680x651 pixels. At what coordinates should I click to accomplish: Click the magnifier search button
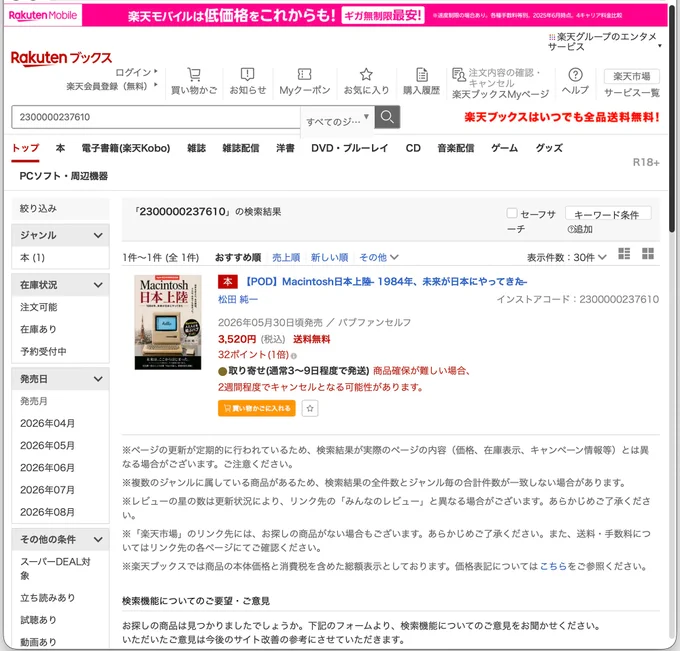coord(387,117)
